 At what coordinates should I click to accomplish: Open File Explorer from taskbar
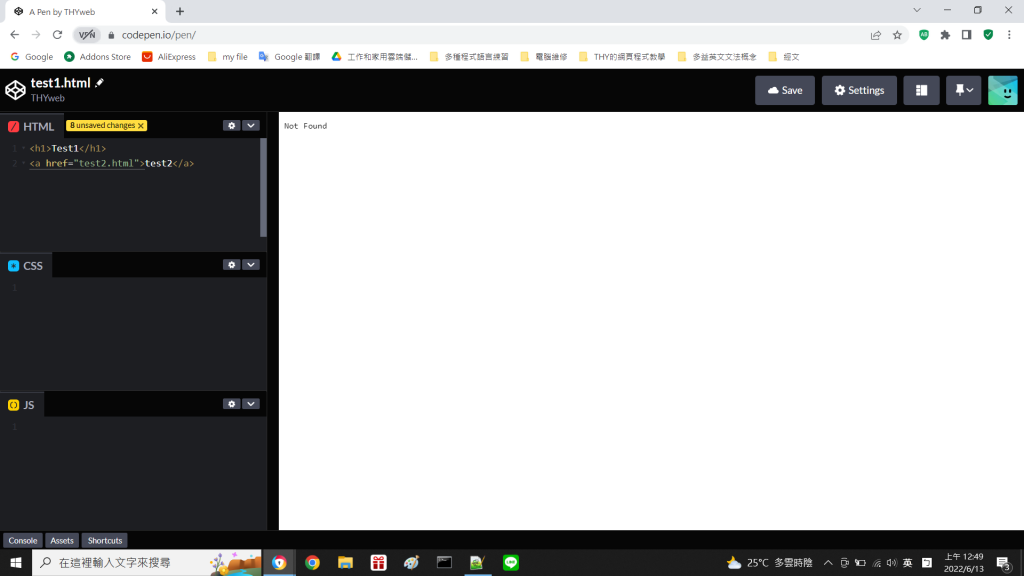tap(345, 562)
